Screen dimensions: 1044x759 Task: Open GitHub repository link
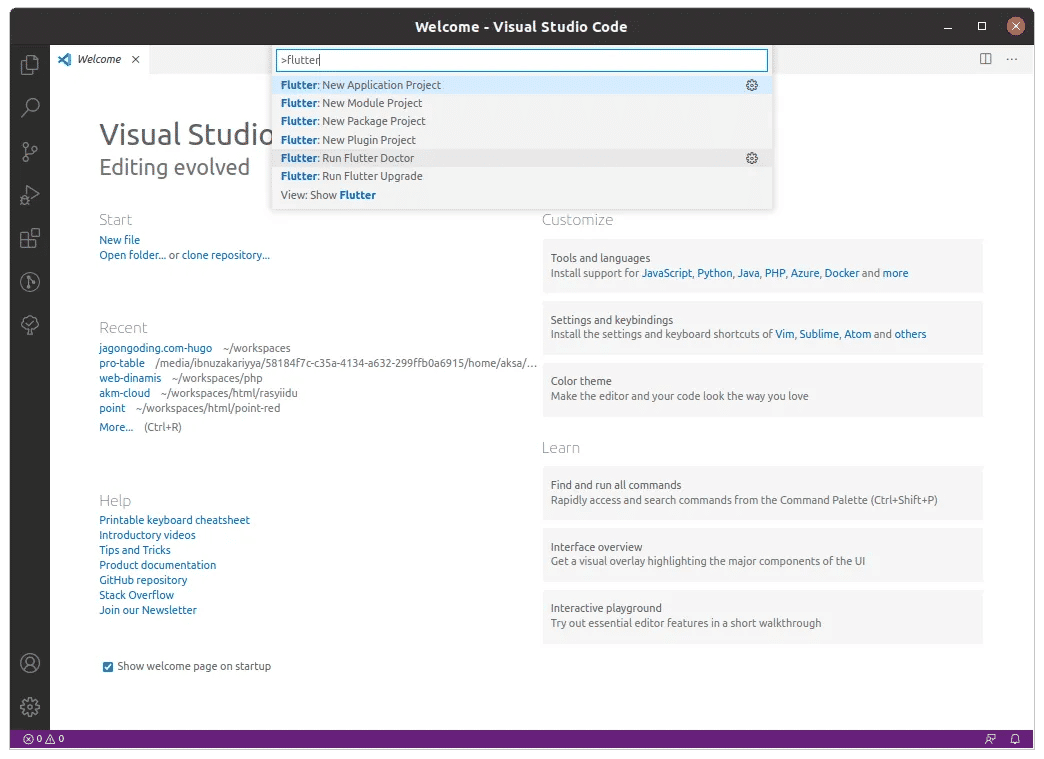tap(143, 580)
